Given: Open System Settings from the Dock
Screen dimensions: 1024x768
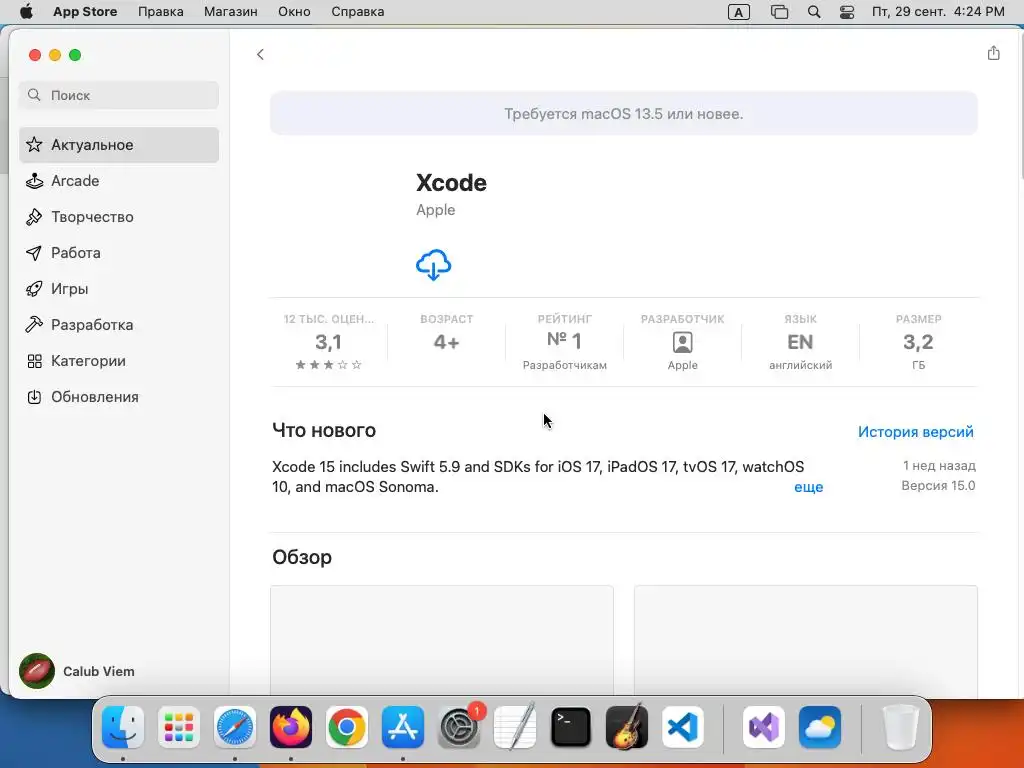Looking at the screenshot, I should point(458,727).
